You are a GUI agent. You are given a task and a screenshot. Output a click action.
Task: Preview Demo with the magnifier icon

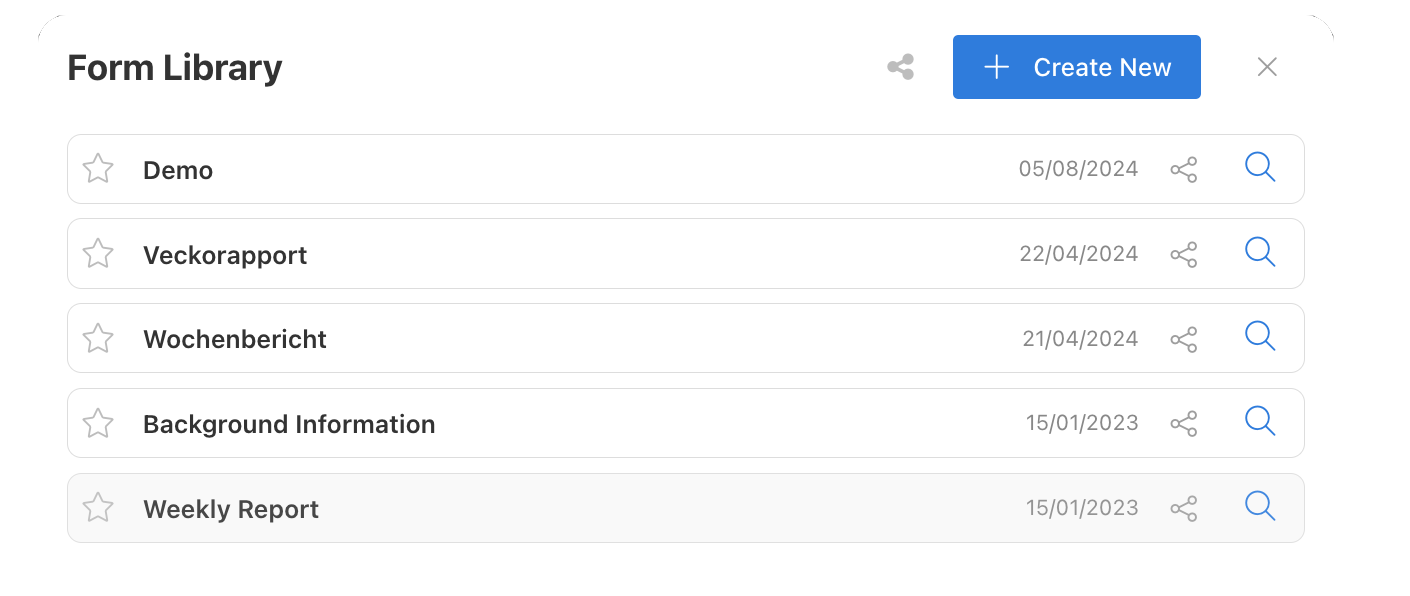click(1260, 167)
